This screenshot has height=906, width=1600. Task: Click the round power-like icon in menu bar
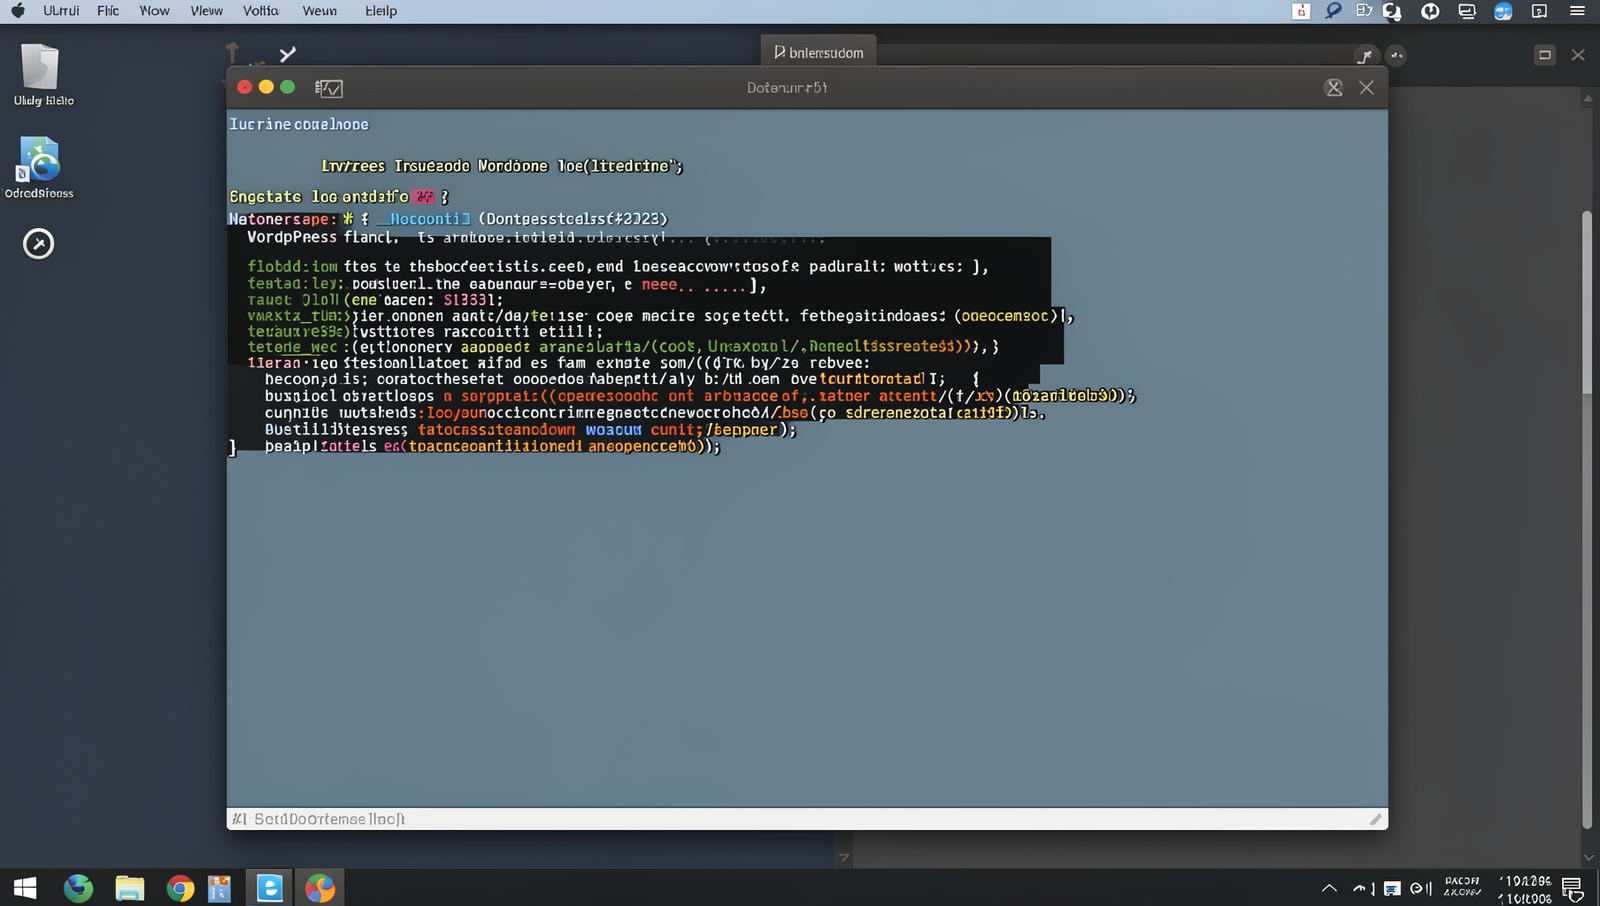1430,11
